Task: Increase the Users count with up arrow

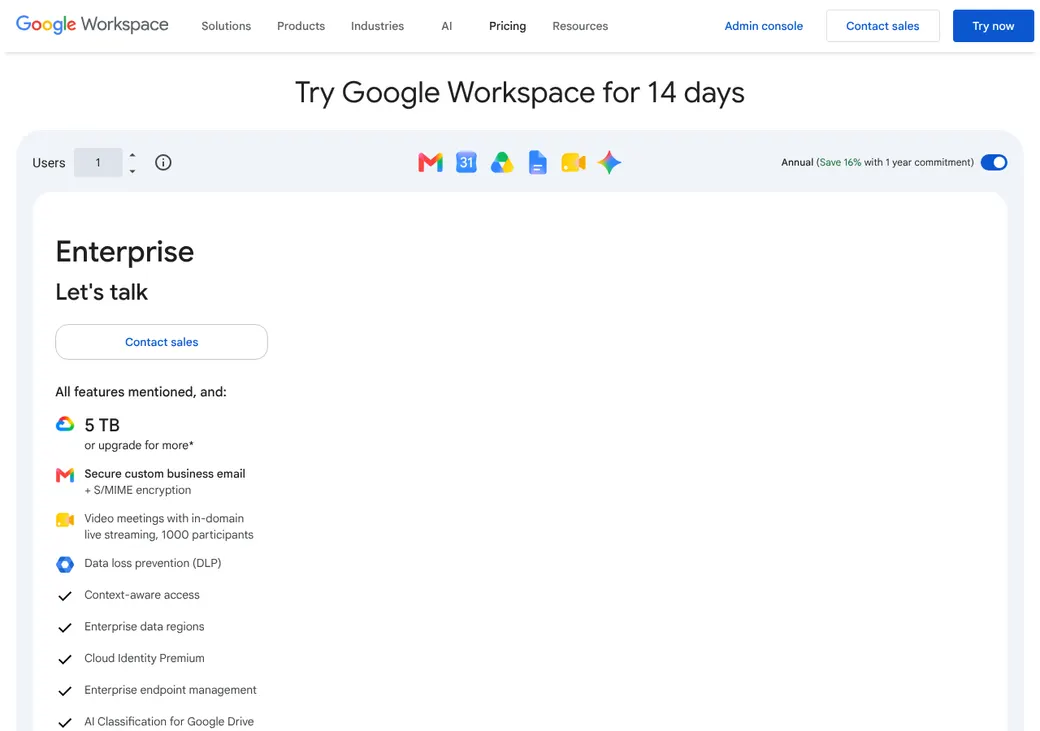Action: (133, 155)
